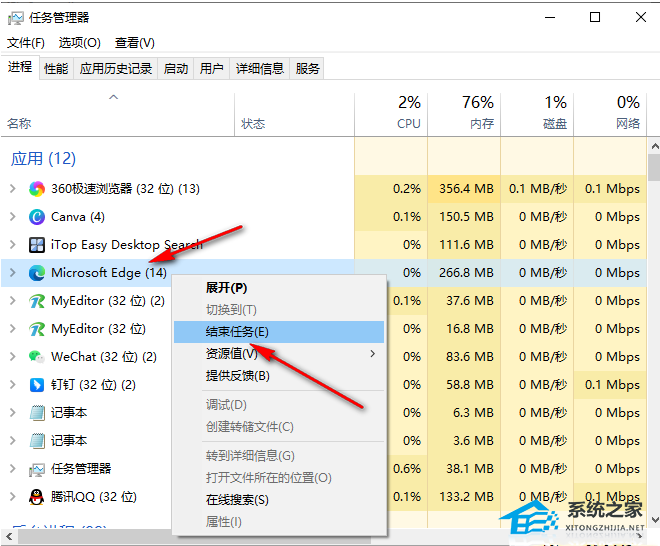Switch to the 性能 tab
The image size is (660, 546).
56,68
